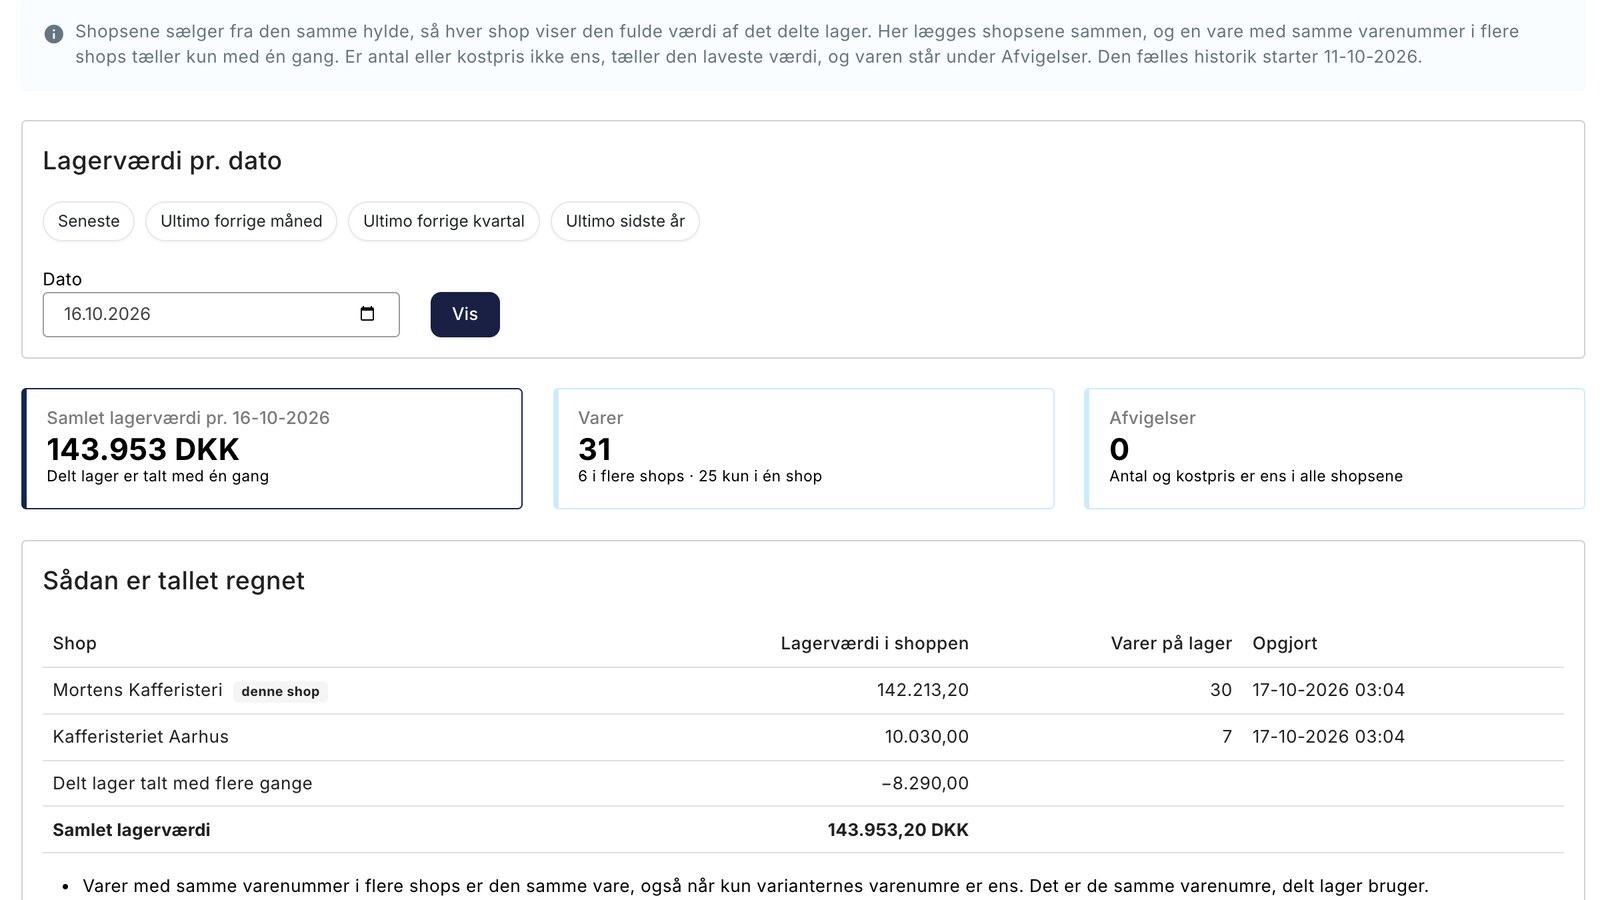Click the value 10.030,00
Screen dimensions: 1600x900
pyautogui.click(x=927, y=737)
